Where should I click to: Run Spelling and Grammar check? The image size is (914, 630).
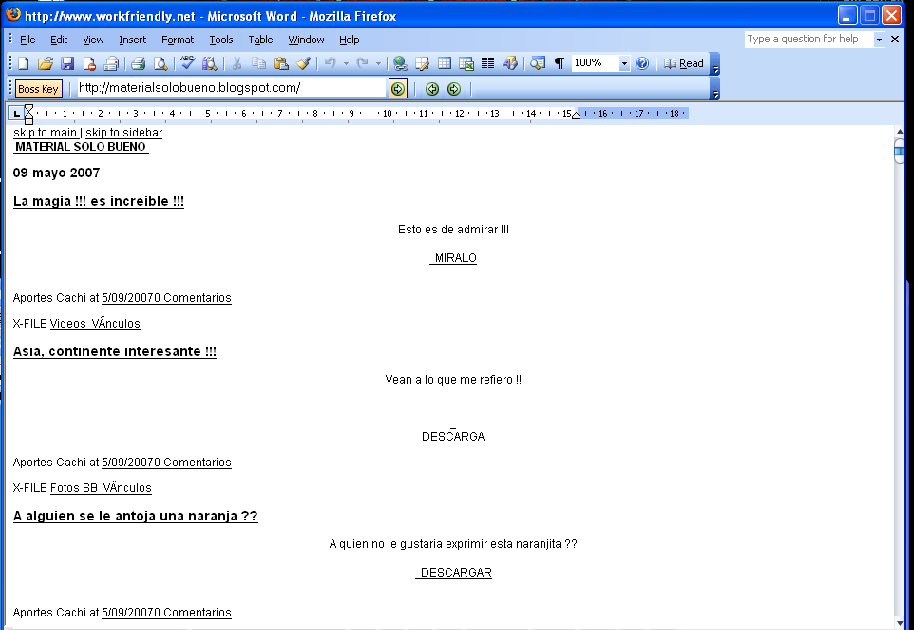click(185, 62)
